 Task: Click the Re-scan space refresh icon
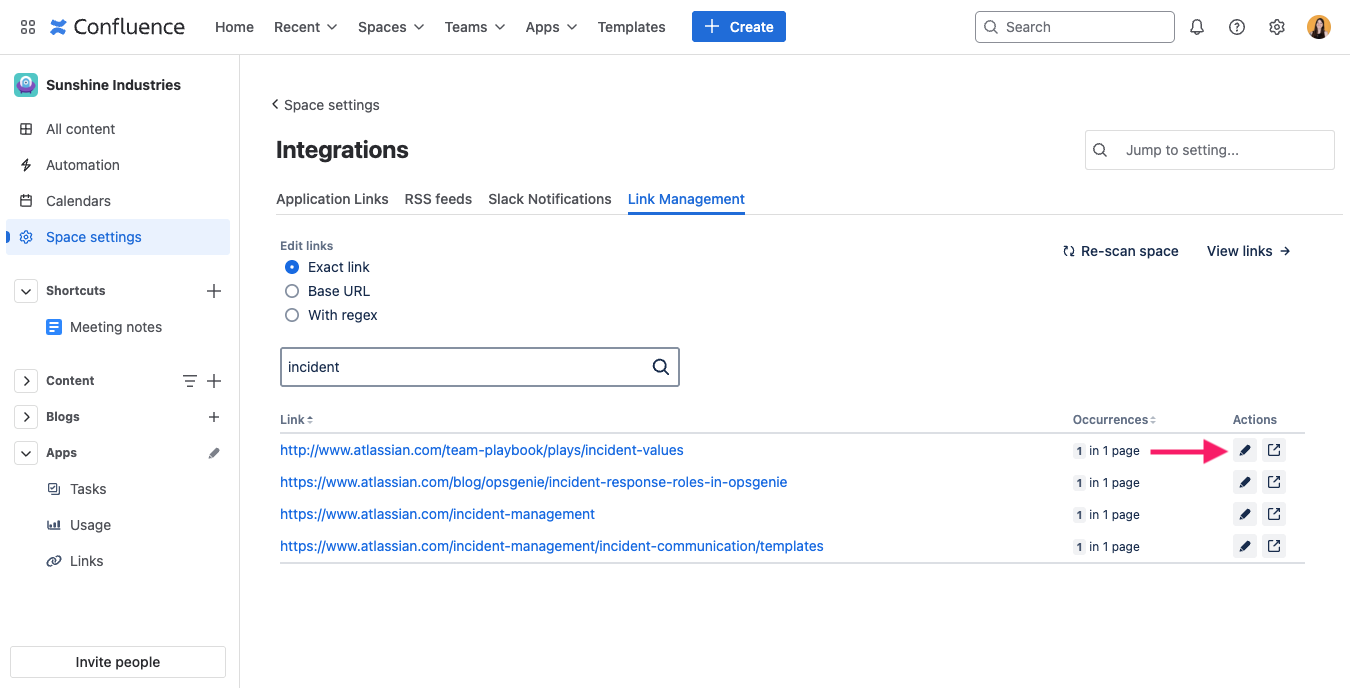click(x=1069, y=251)
